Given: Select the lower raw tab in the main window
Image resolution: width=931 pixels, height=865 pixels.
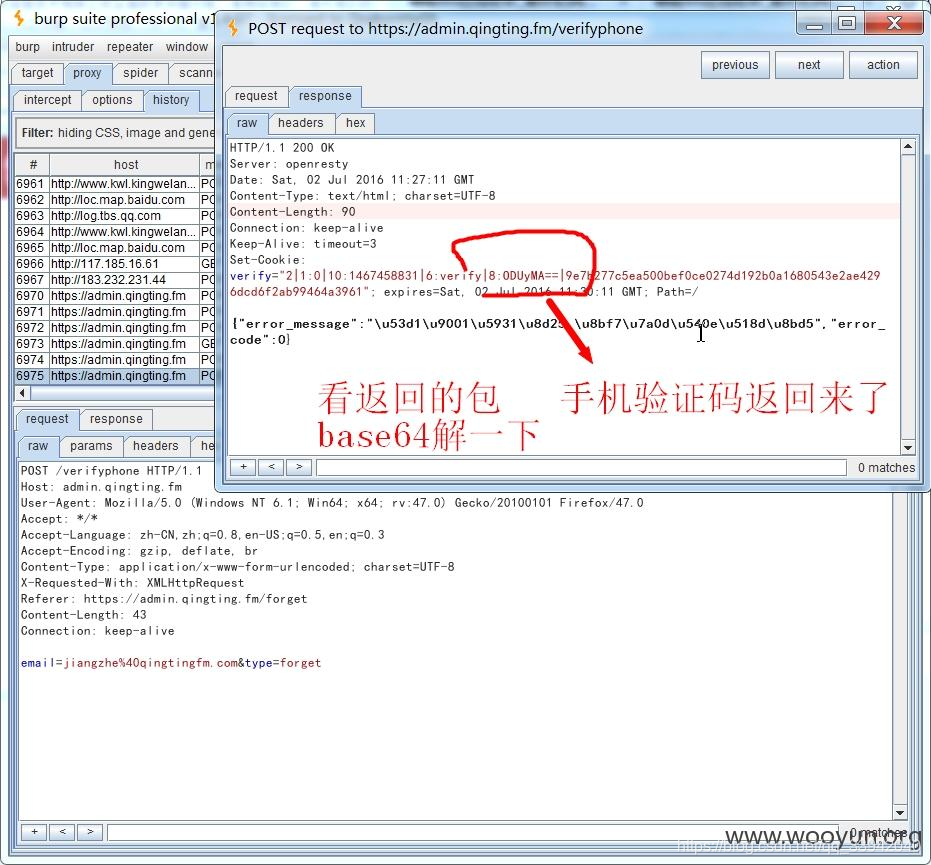Looking at the screenshot, I should pyautogui.click(x=37, y=446).
